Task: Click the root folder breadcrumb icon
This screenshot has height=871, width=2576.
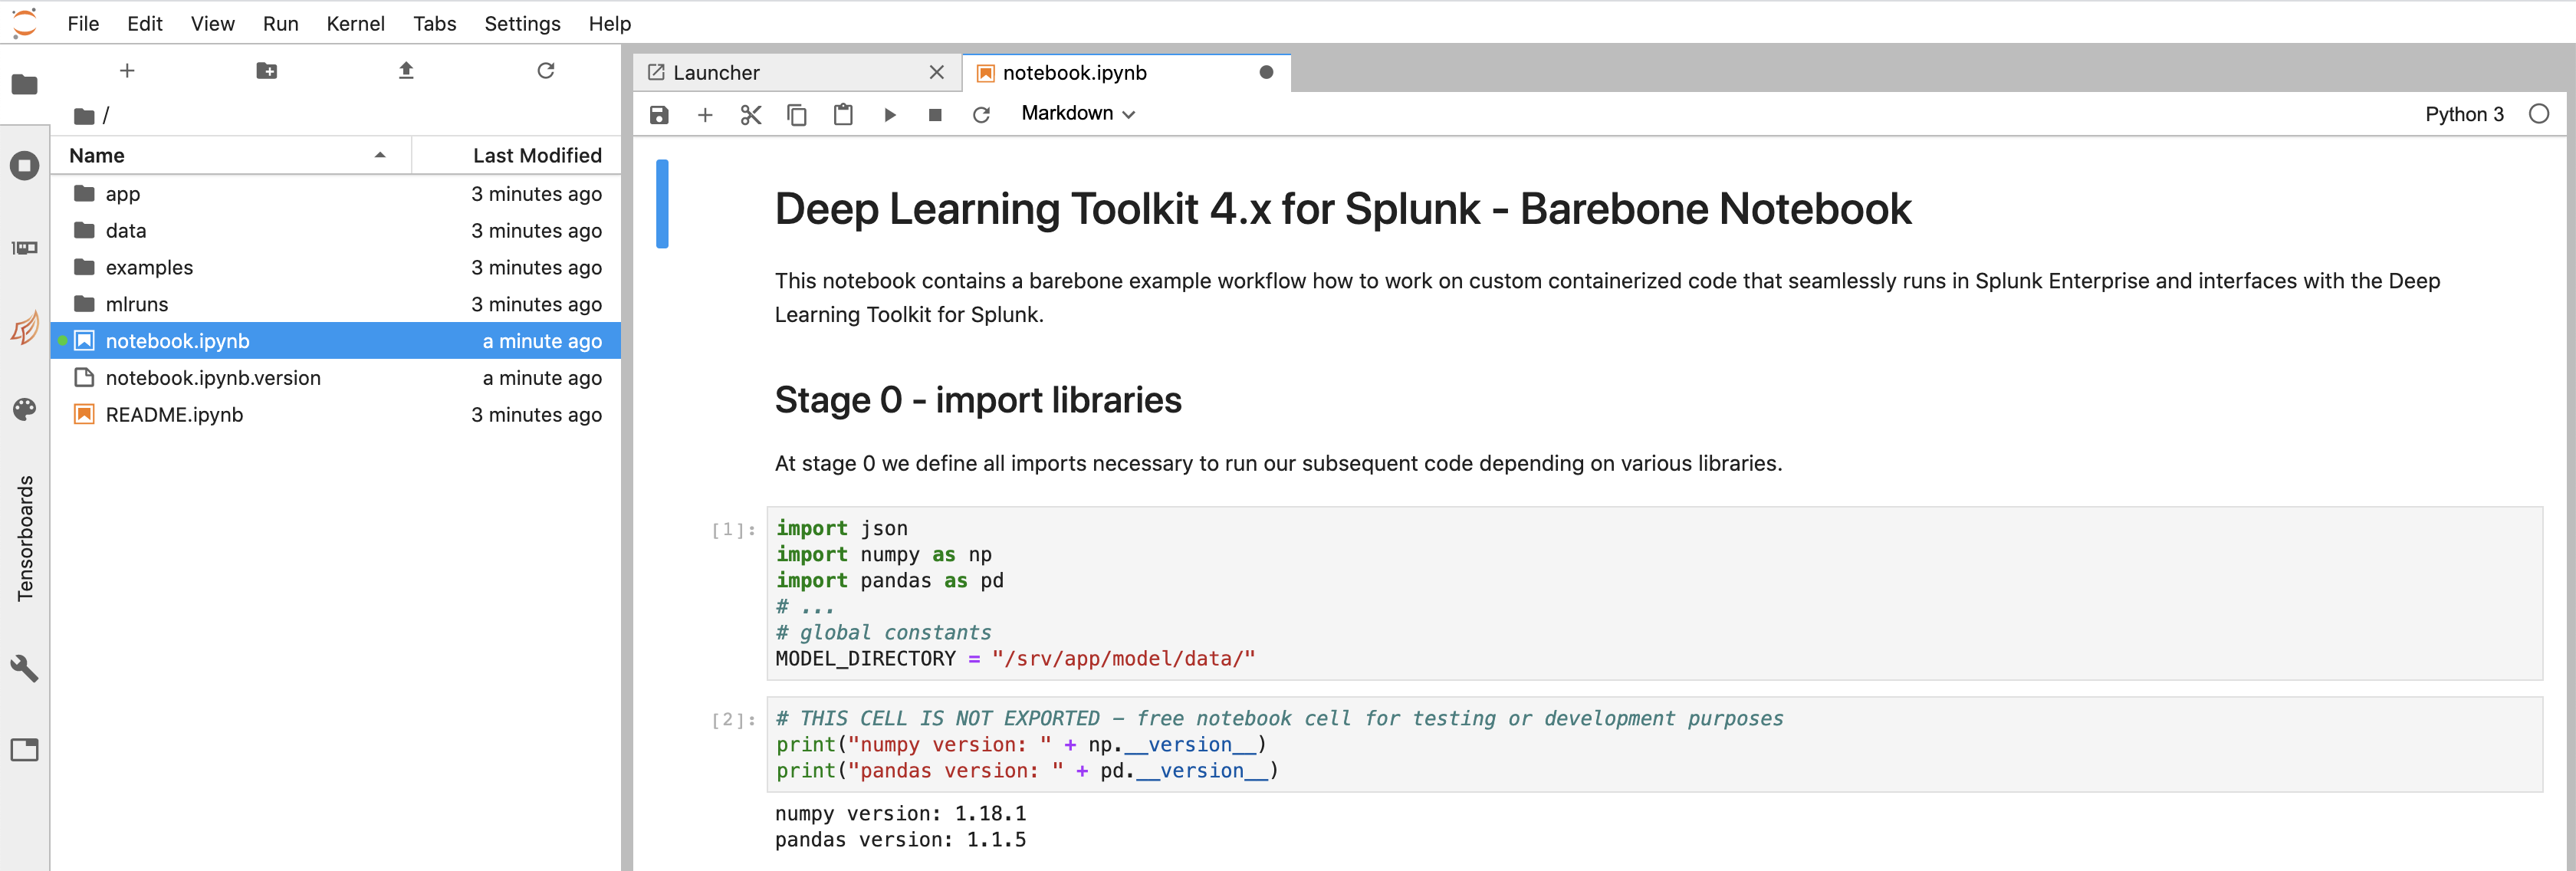Action: (84, 116)
